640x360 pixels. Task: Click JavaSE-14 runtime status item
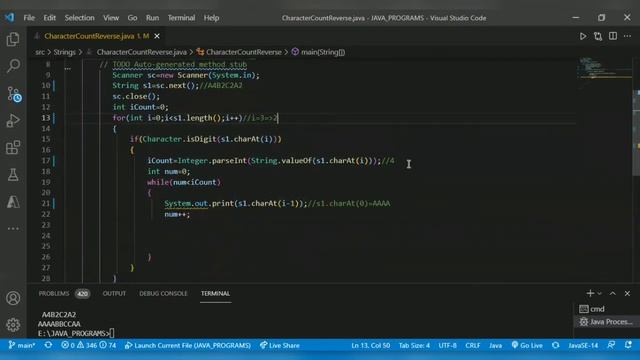pyautogui.click(x=583, y=345)
